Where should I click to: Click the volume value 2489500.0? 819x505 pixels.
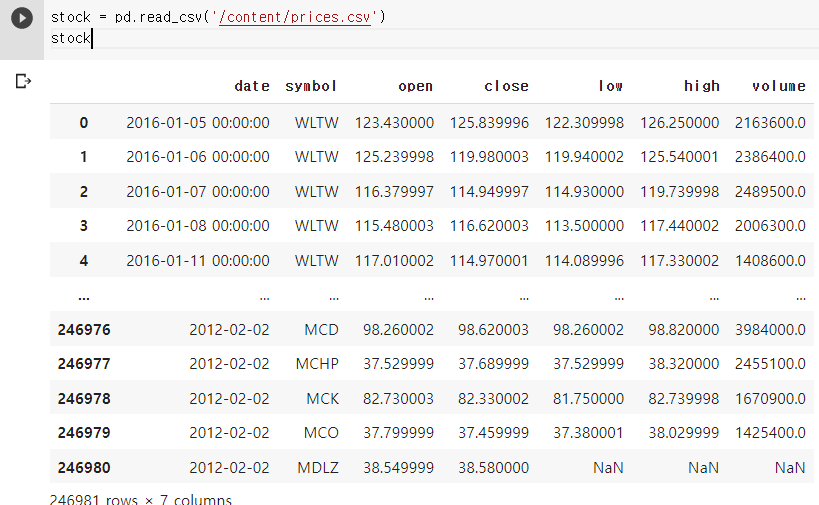(770, 192)
